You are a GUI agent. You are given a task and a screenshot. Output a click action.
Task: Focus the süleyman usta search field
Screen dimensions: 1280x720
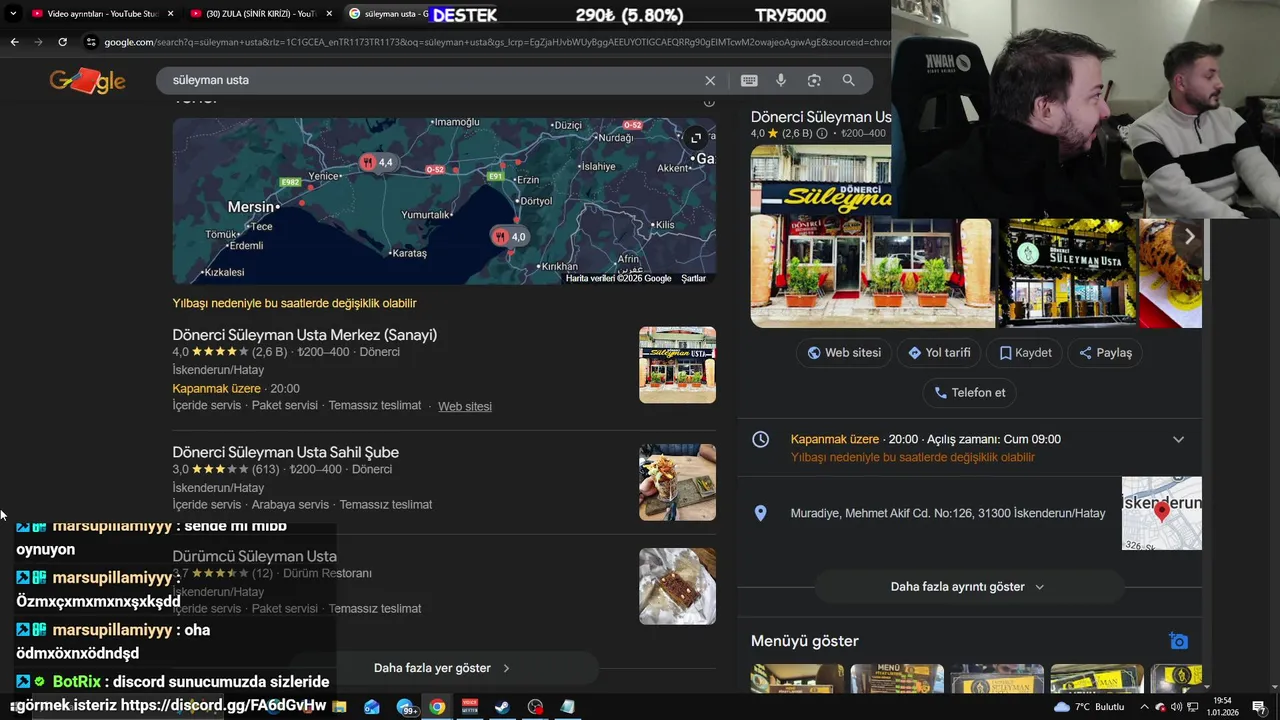coord(430,80)
